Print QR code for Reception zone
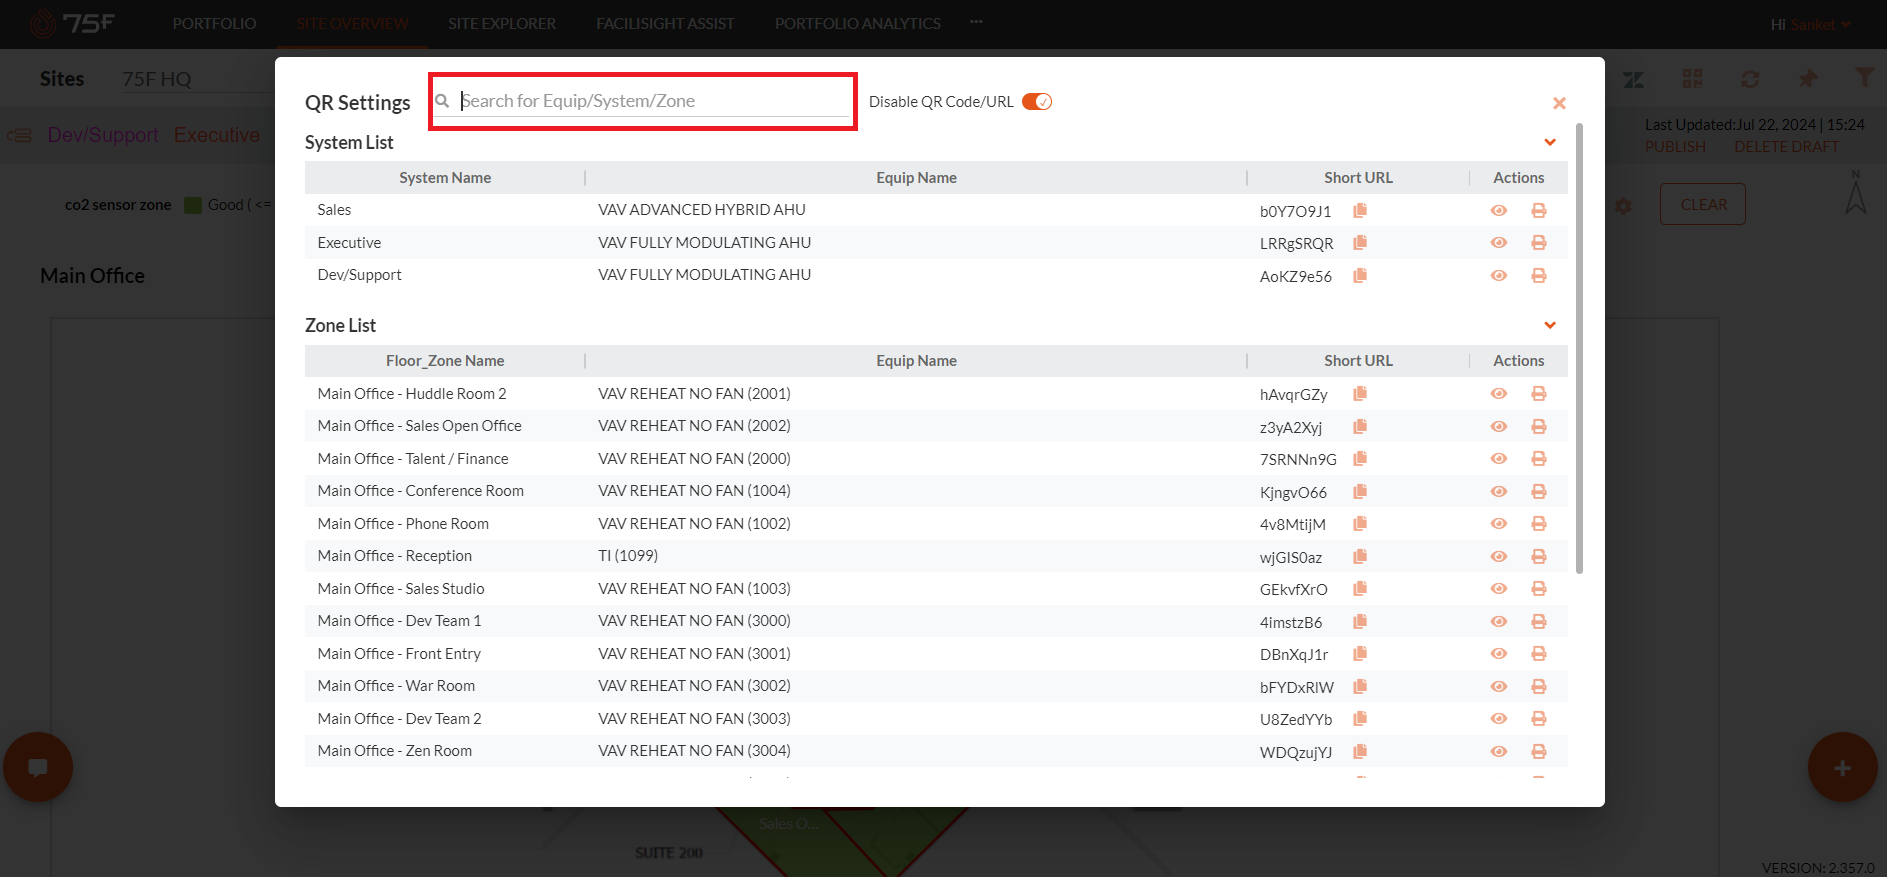 click(x=1539, y=556)
